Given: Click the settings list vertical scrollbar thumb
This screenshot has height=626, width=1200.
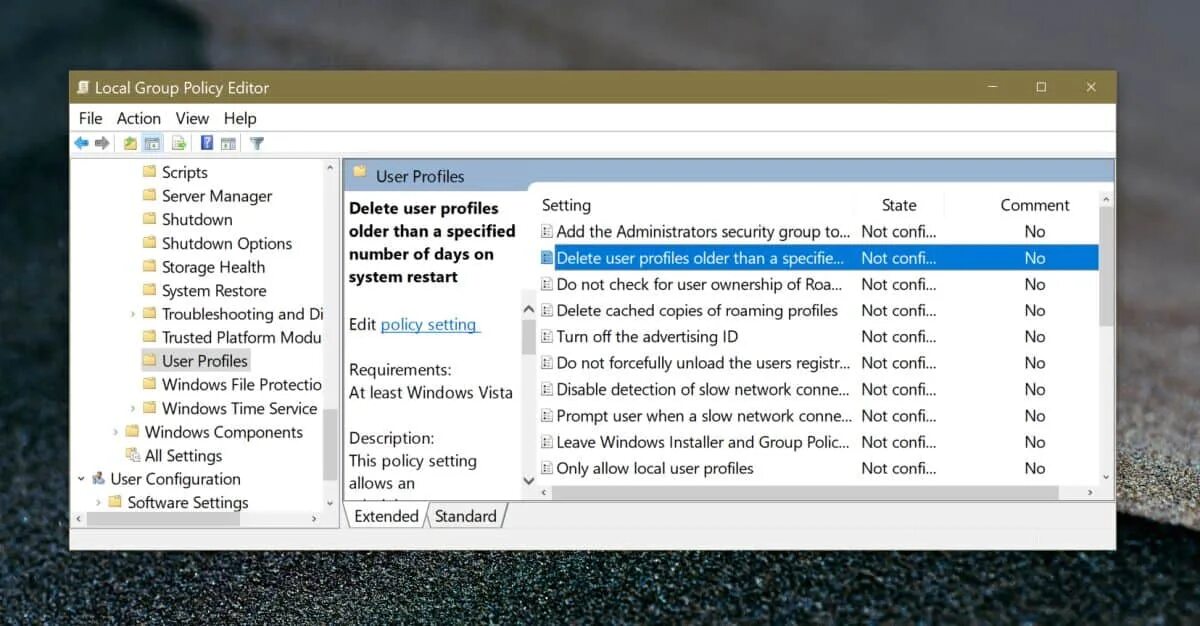Looking at the screenshot, I should tap(1106, 266).
